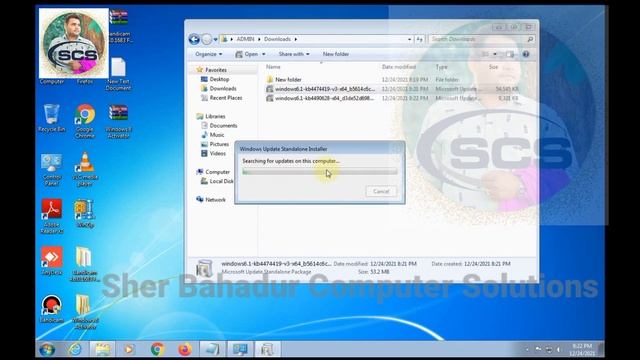Screen dimensions: 640x360
Task: Sort by Date modified column header
Action: [x=398, y=67]
